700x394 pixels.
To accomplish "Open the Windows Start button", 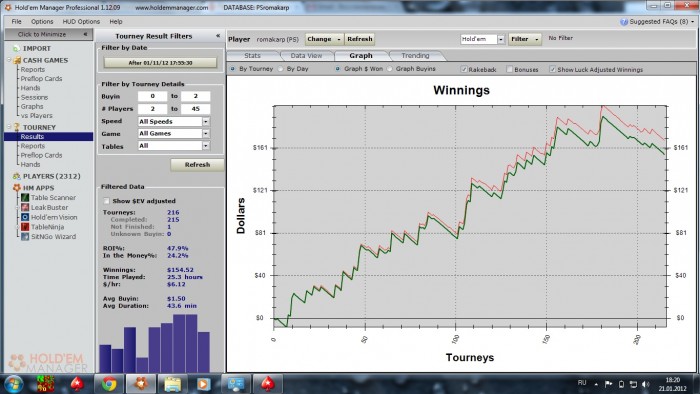I will click(13, 384).
